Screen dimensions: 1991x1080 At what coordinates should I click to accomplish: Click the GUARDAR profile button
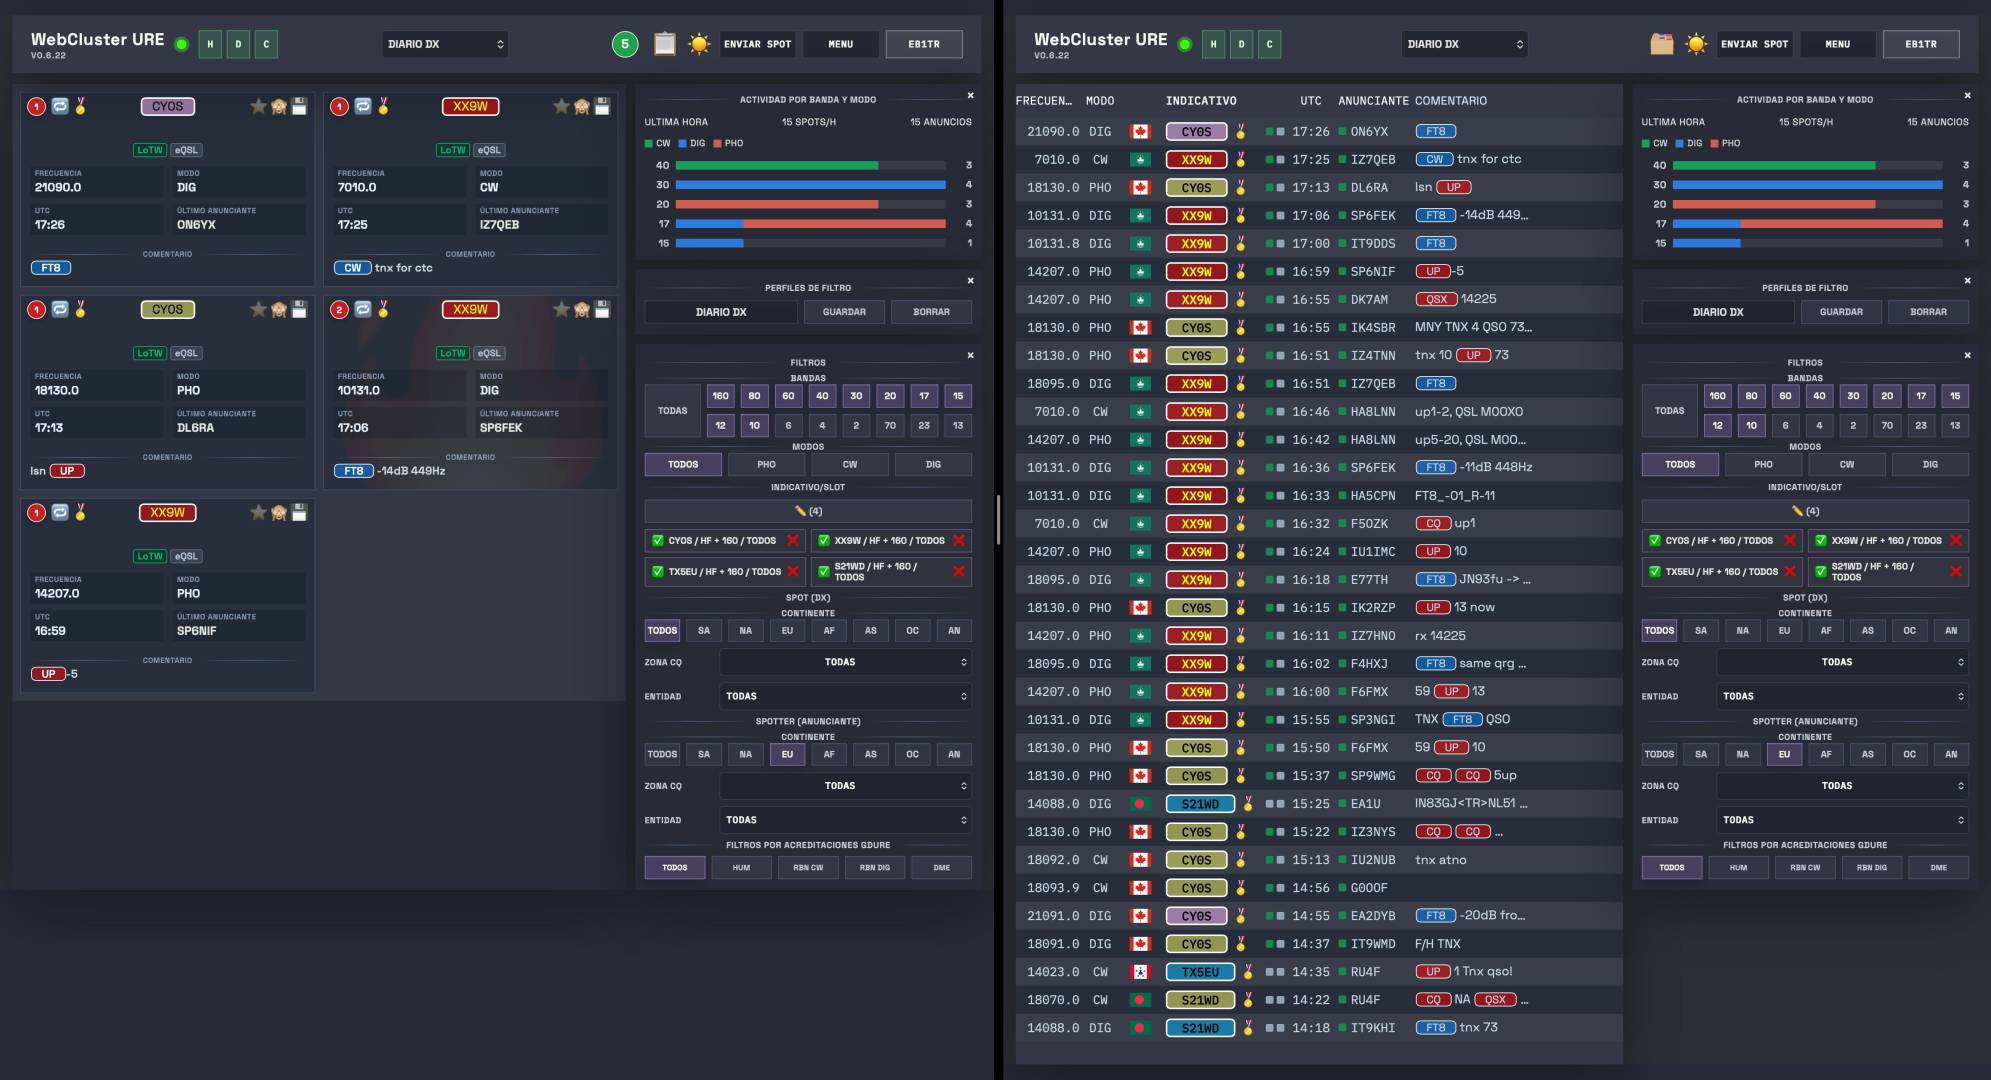tap(844, 312)
